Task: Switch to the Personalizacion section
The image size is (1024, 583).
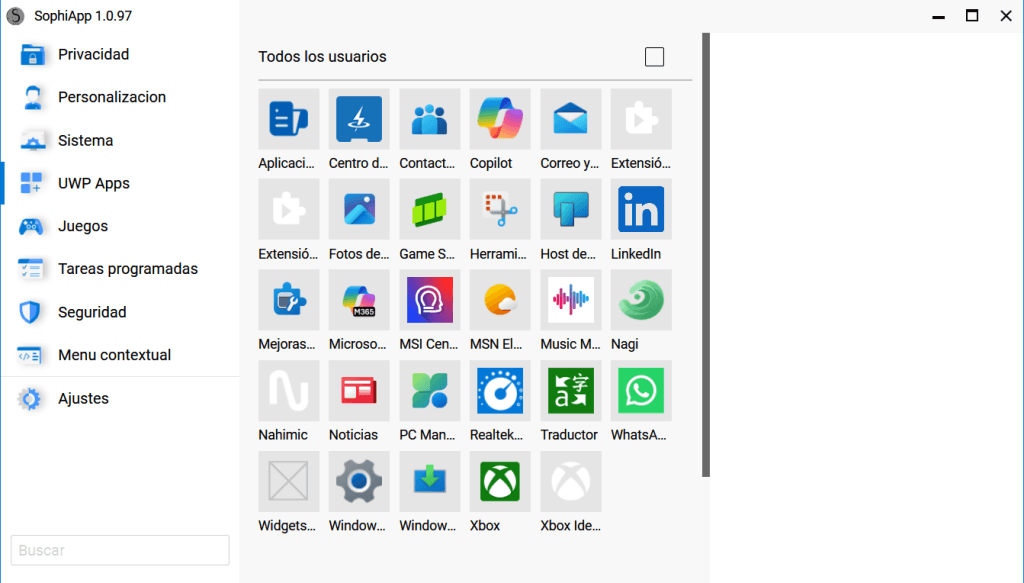Action: click(120, 97)
